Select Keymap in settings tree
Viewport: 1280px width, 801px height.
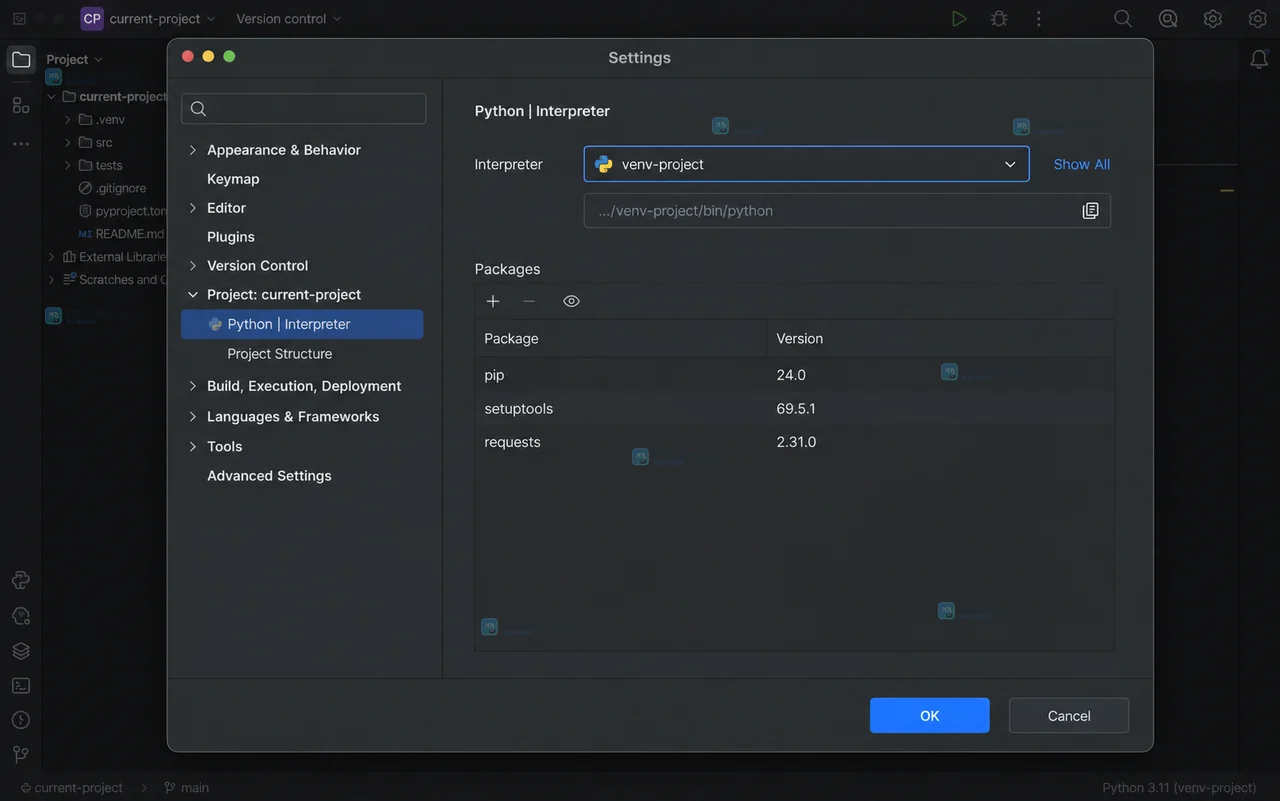(233, 179)
